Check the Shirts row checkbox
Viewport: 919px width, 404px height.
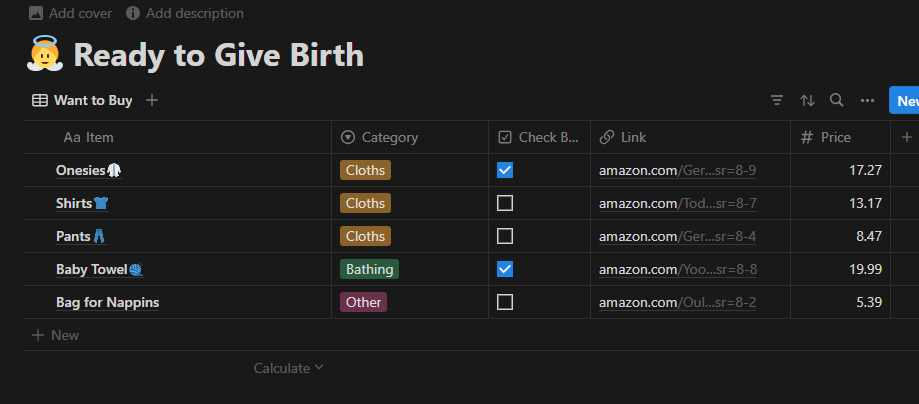pyautogui.click(x=505, y=203)
